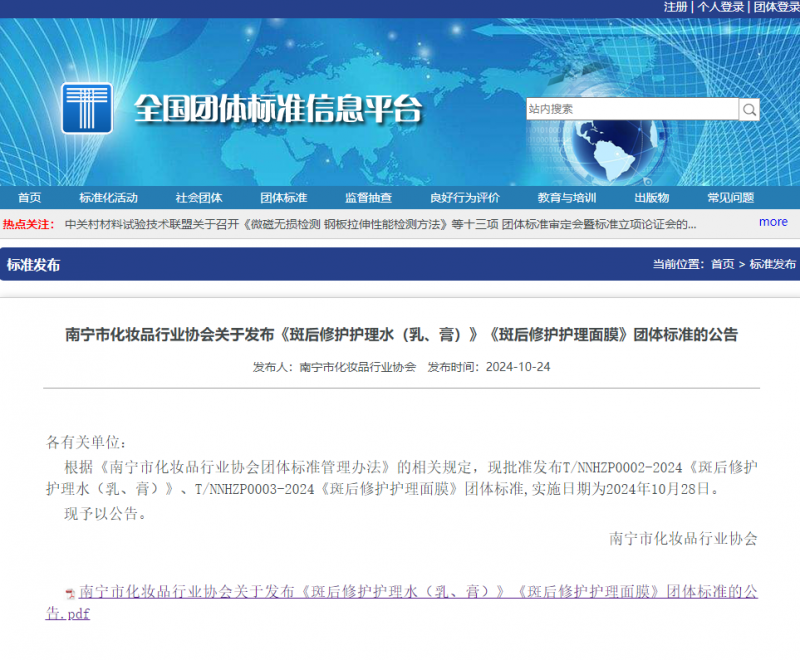
Task: Open the 出版物 navigation item
Action: click(x=651, y=198)
